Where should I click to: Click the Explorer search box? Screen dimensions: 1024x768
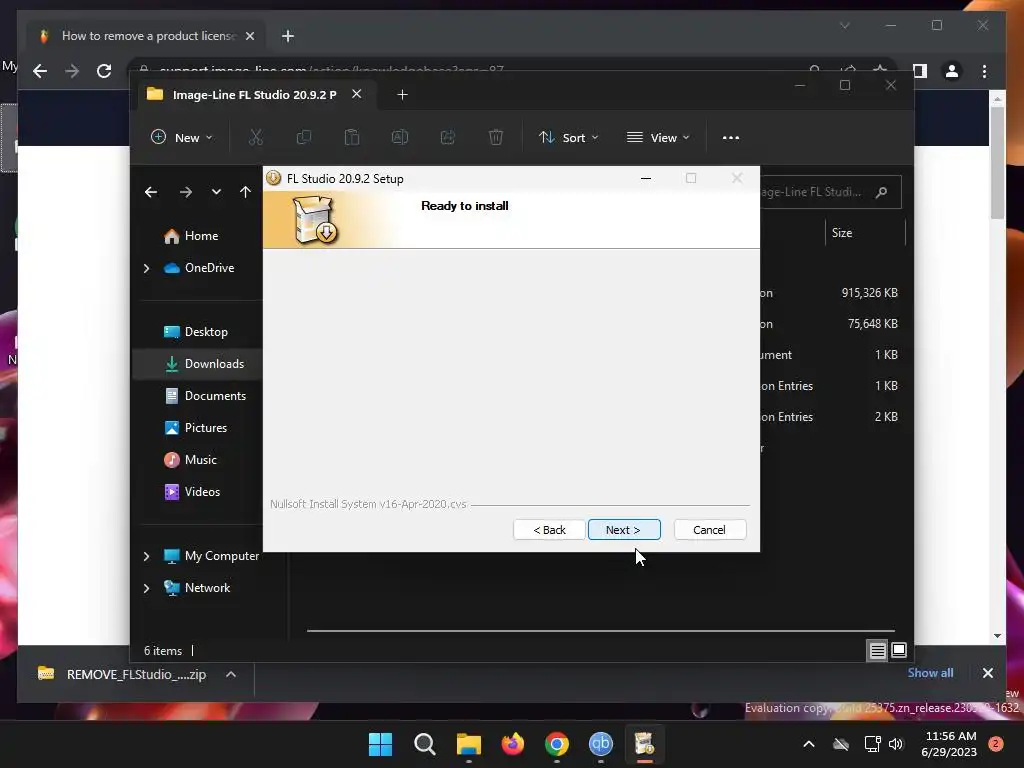coord(829,192)
